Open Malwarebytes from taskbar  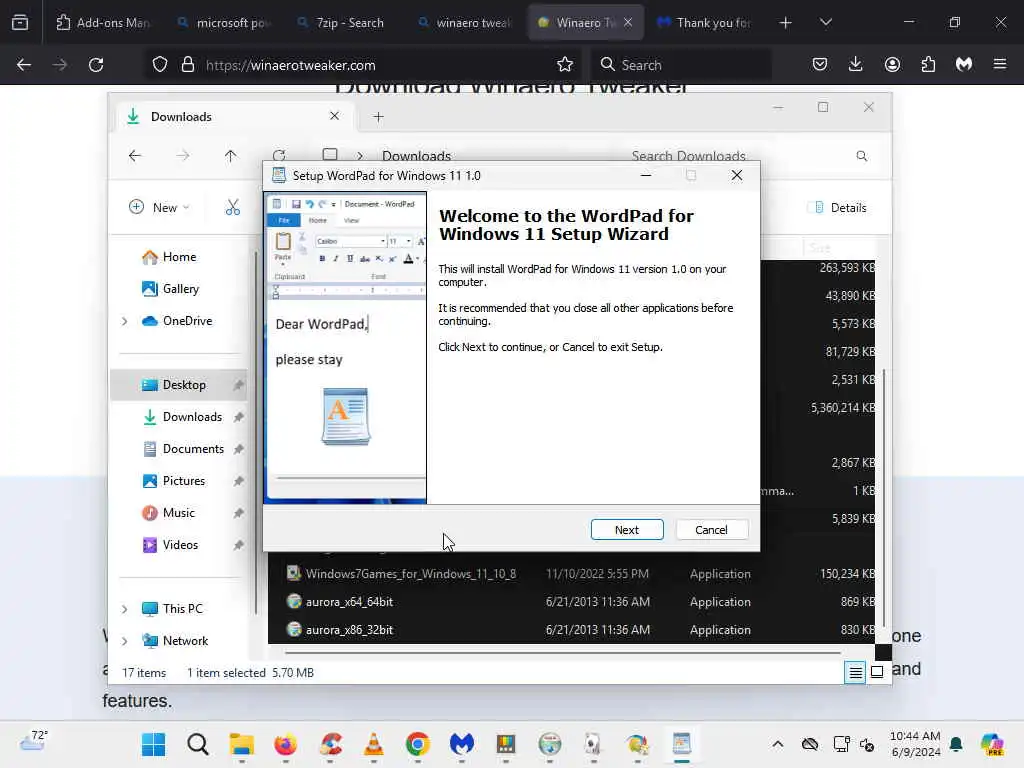(x=462, y=744)
